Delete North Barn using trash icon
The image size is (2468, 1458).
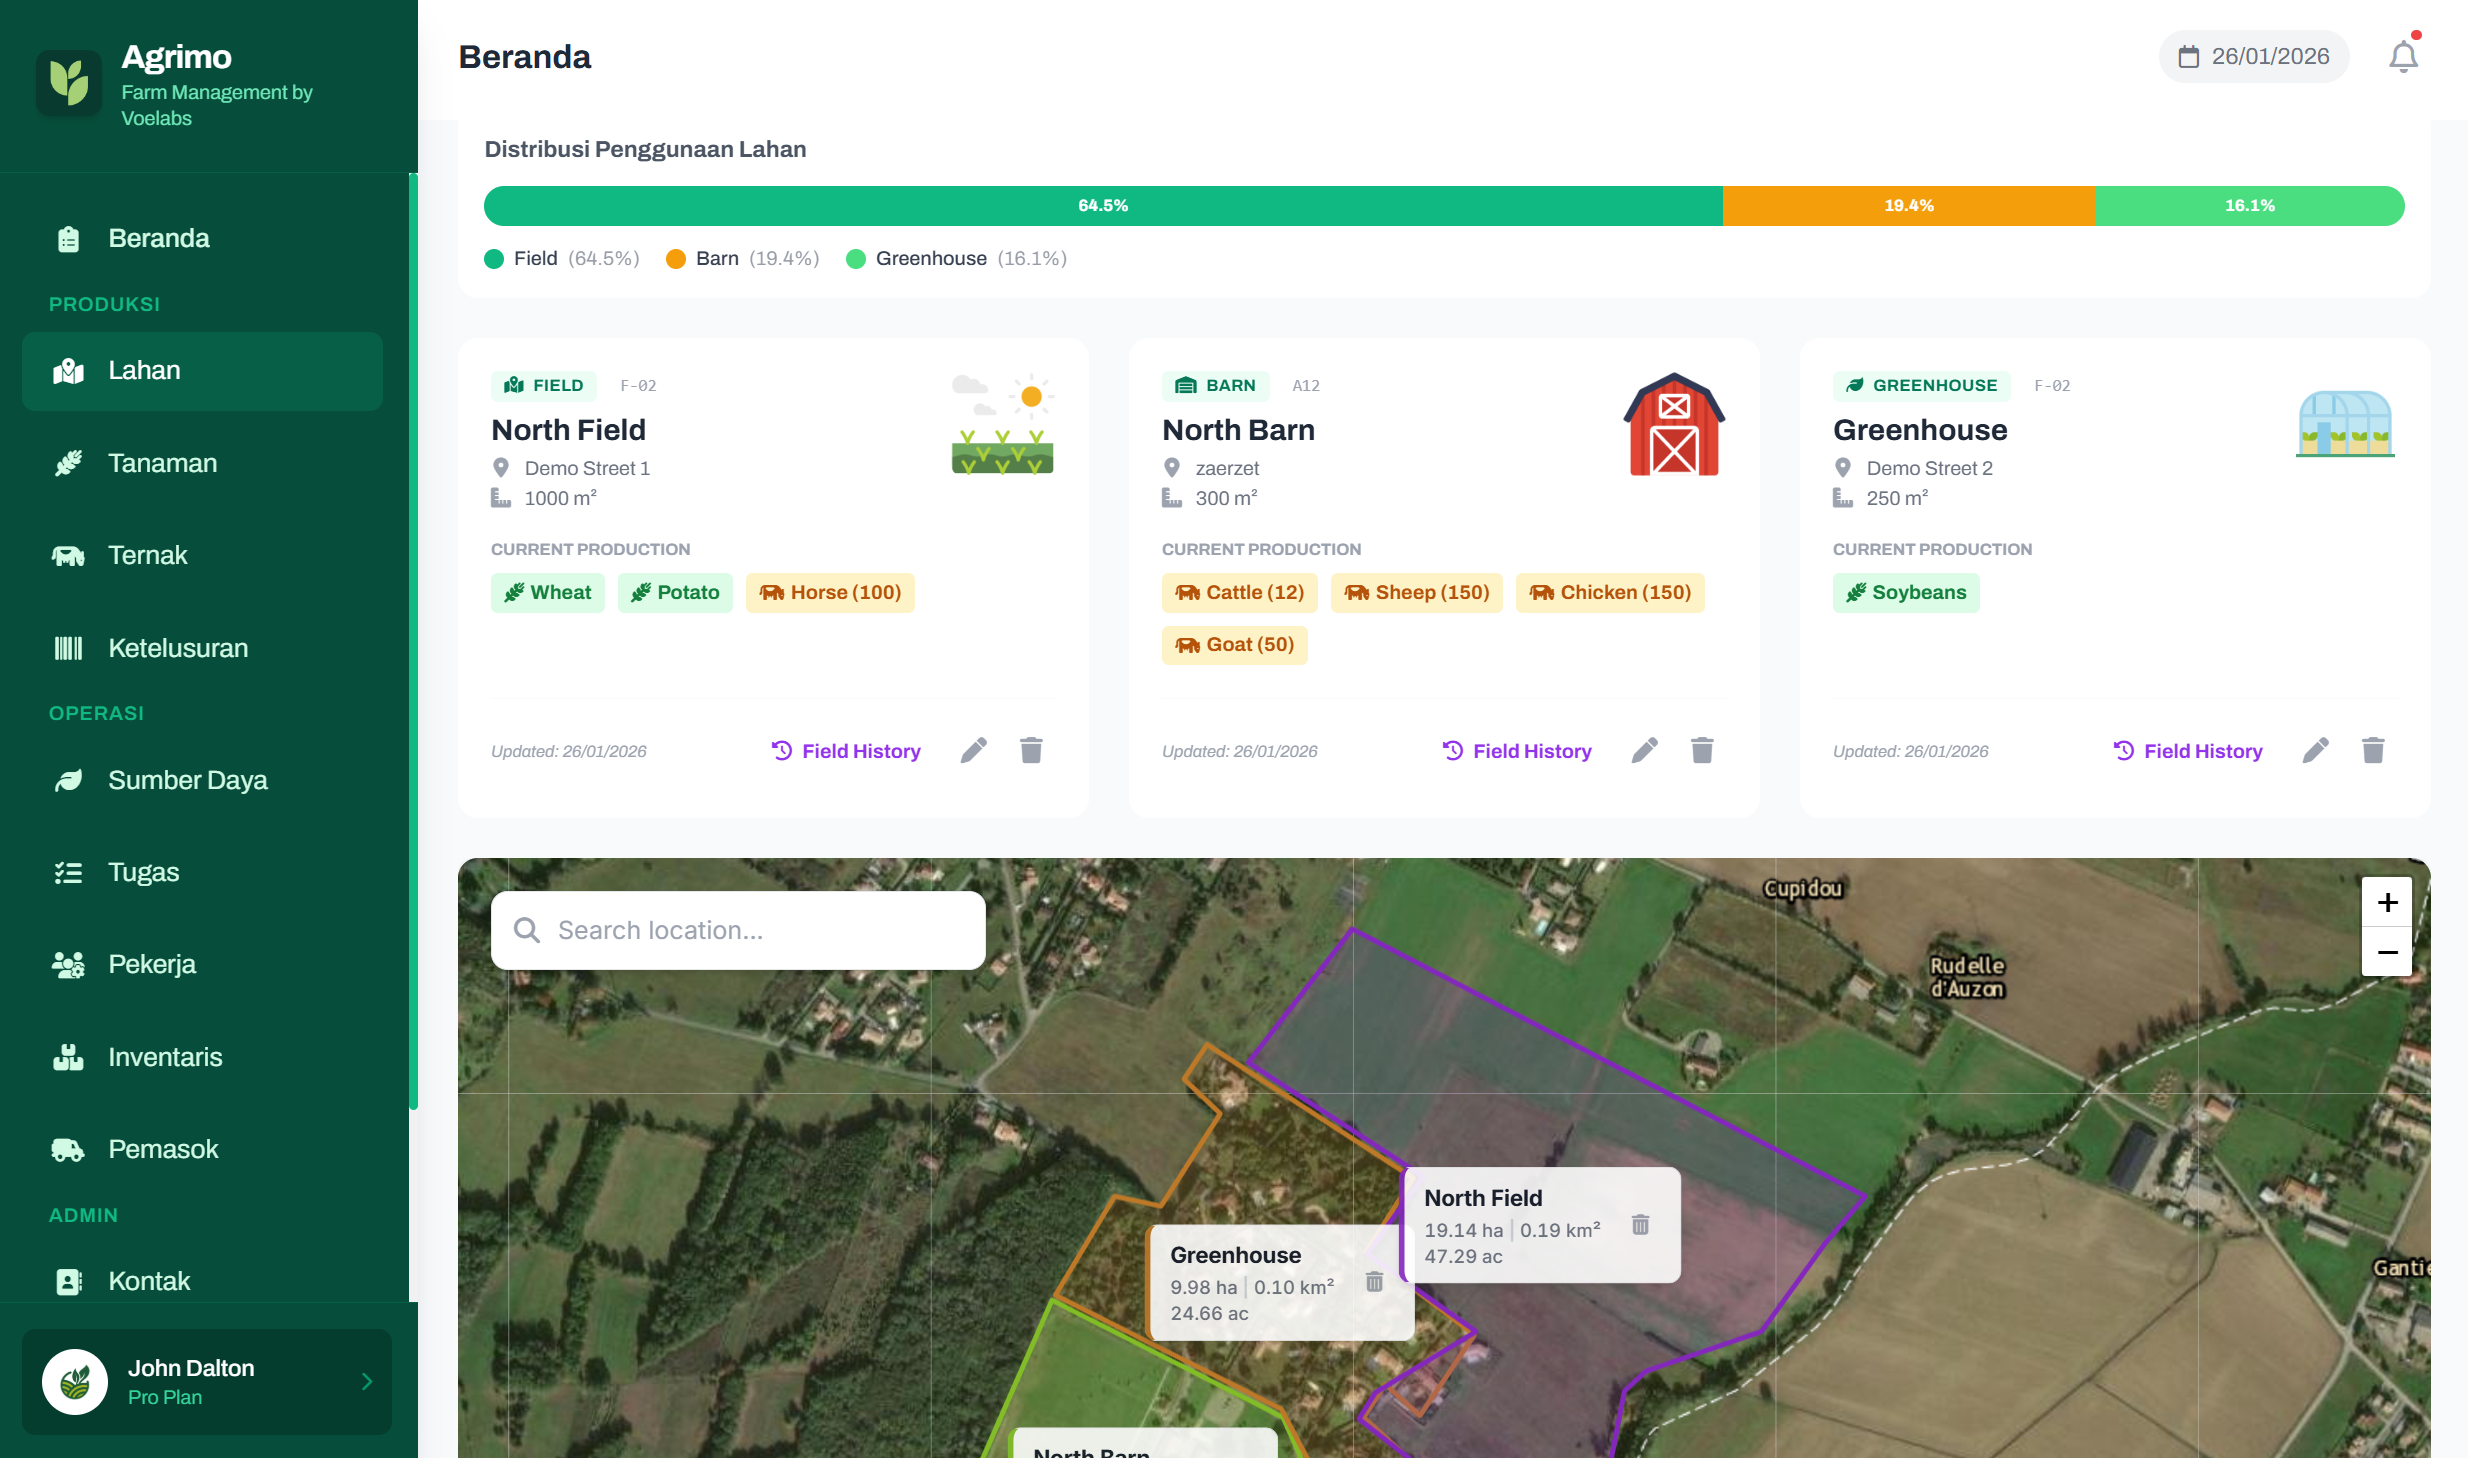click(1702, 750)
